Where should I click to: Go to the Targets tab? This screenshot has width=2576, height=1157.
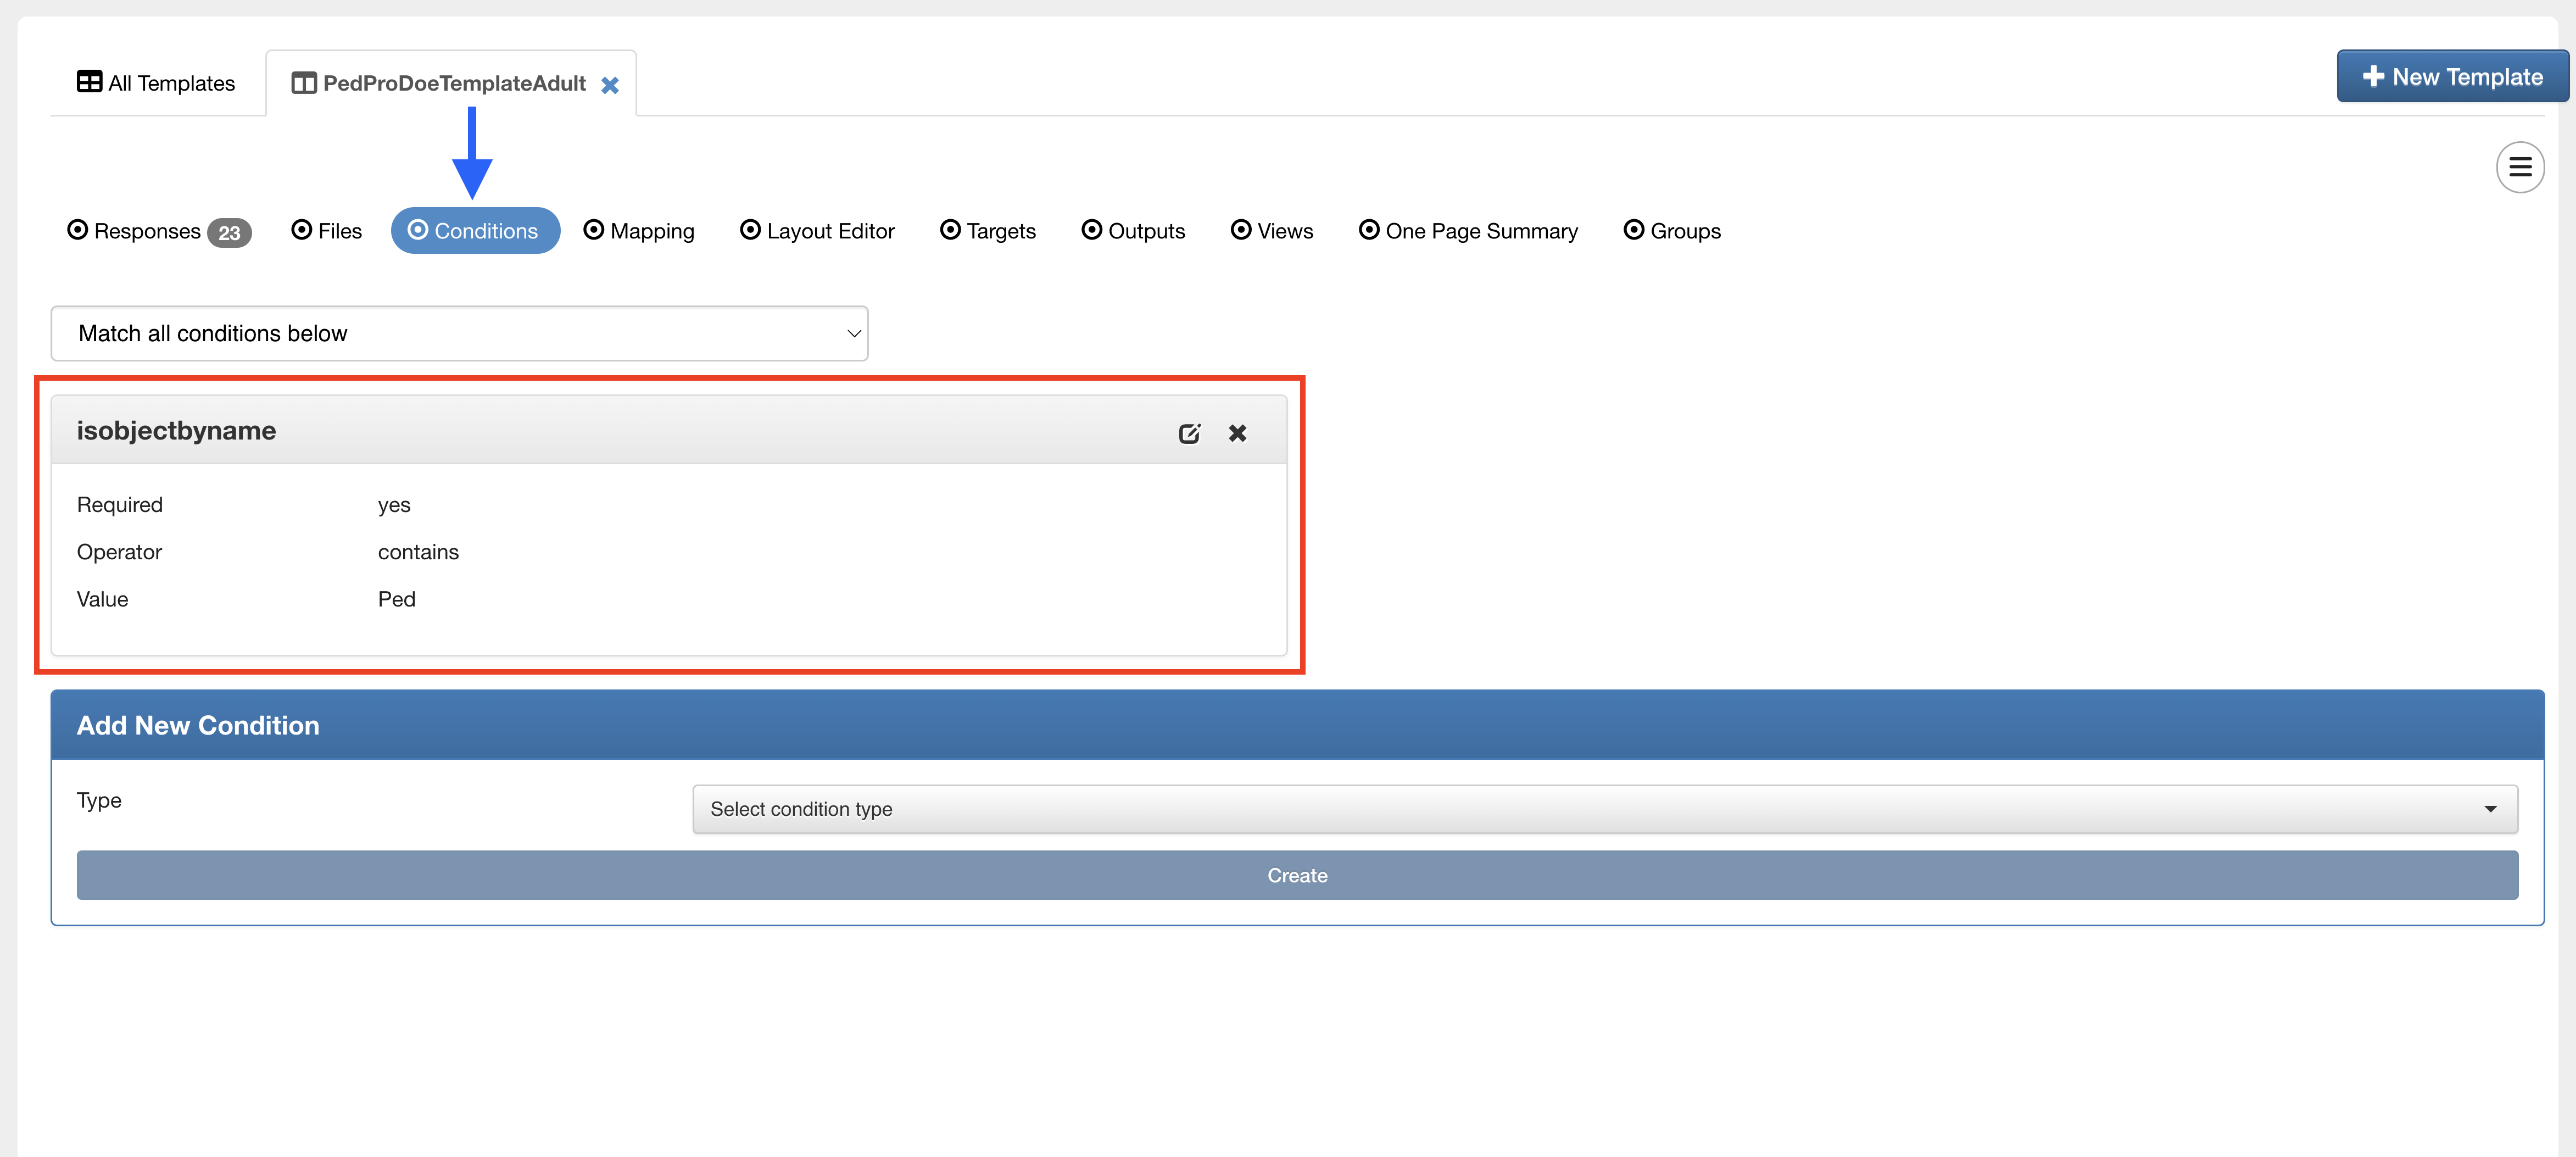click(x=988, y=231)
